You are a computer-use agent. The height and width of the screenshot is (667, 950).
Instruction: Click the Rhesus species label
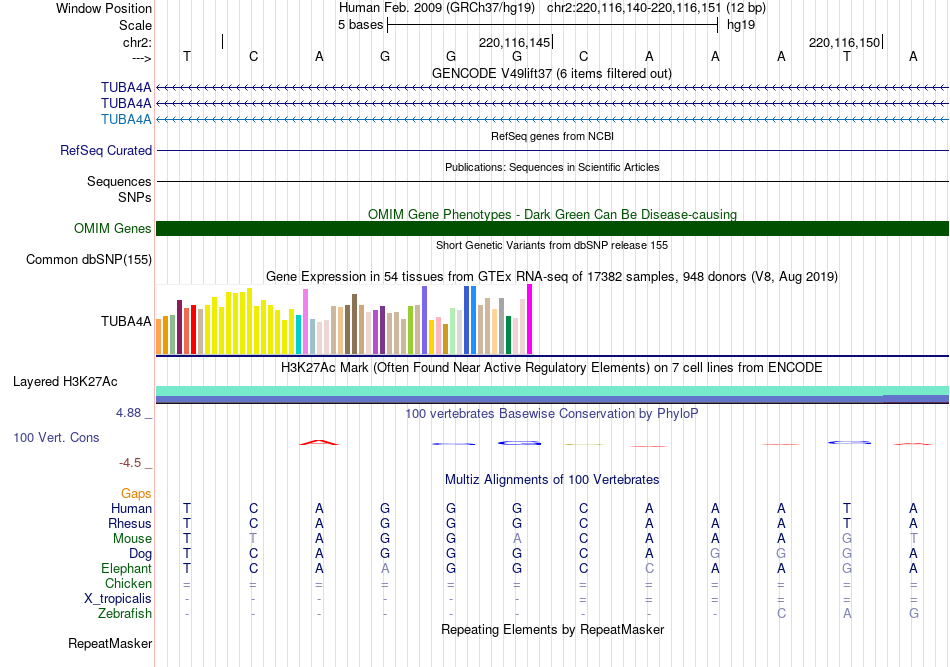130,523
